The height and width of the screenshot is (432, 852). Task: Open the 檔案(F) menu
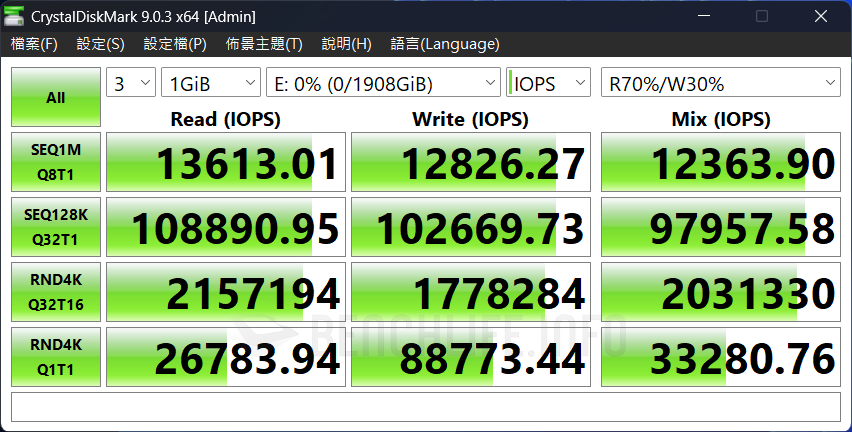(34, 44)
